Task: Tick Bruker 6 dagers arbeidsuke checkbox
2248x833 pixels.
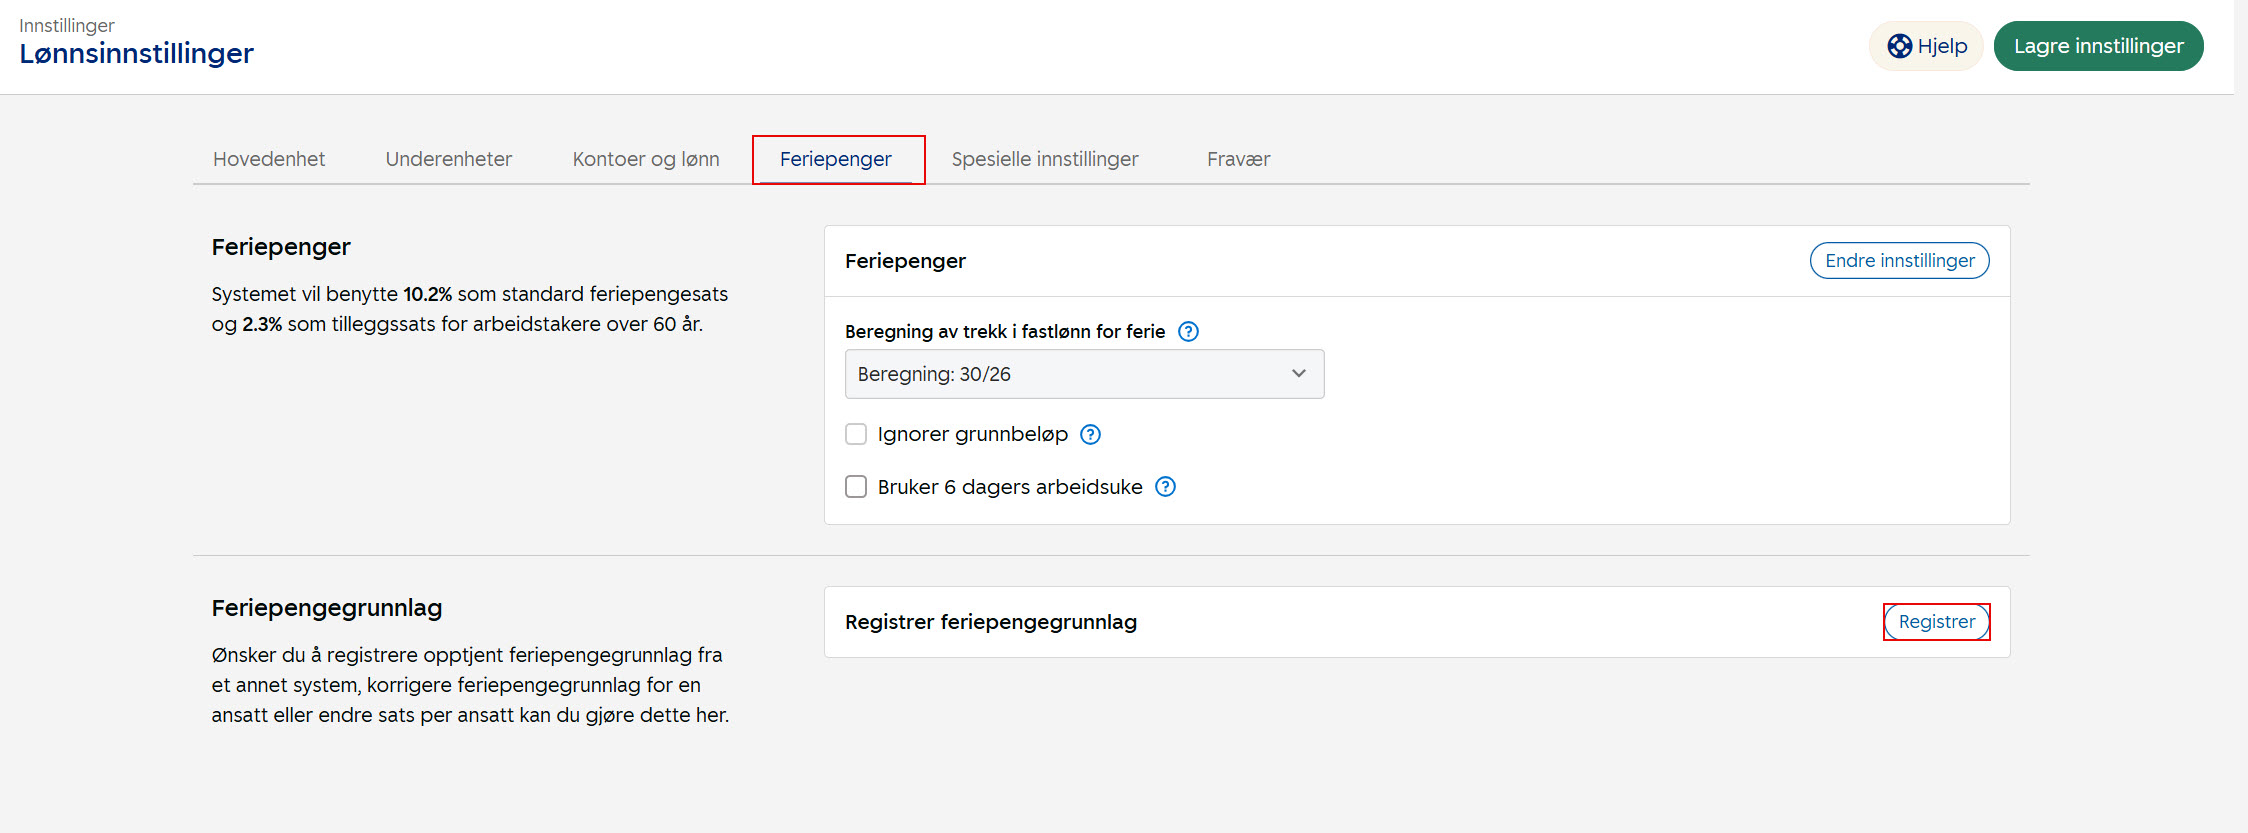Action: 856,487
